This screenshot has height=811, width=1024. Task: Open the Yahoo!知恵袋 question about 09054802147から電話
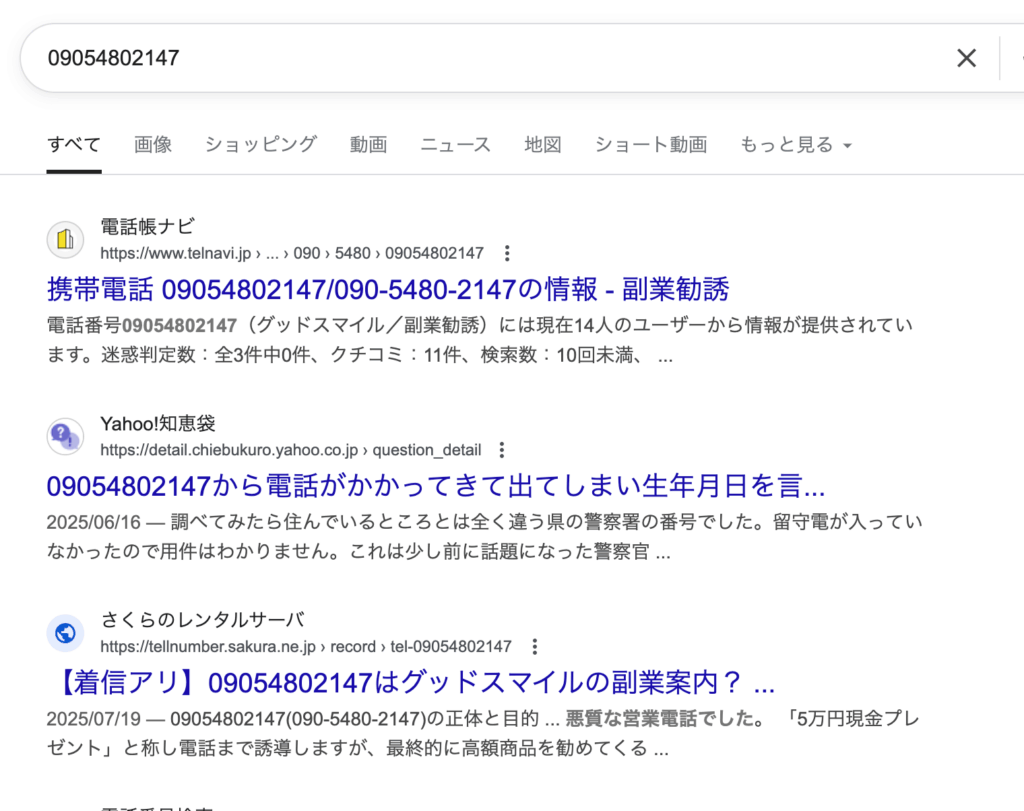pyautogui.click(x=436, y=486)
